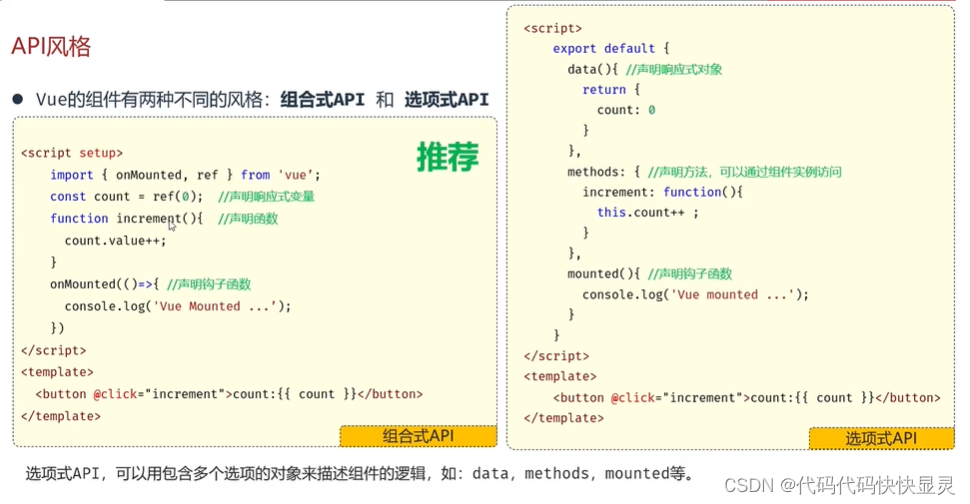Click comment '//声明方法，可以通过组件实例访问'
The image size is (970, 504).
point(745,172)
